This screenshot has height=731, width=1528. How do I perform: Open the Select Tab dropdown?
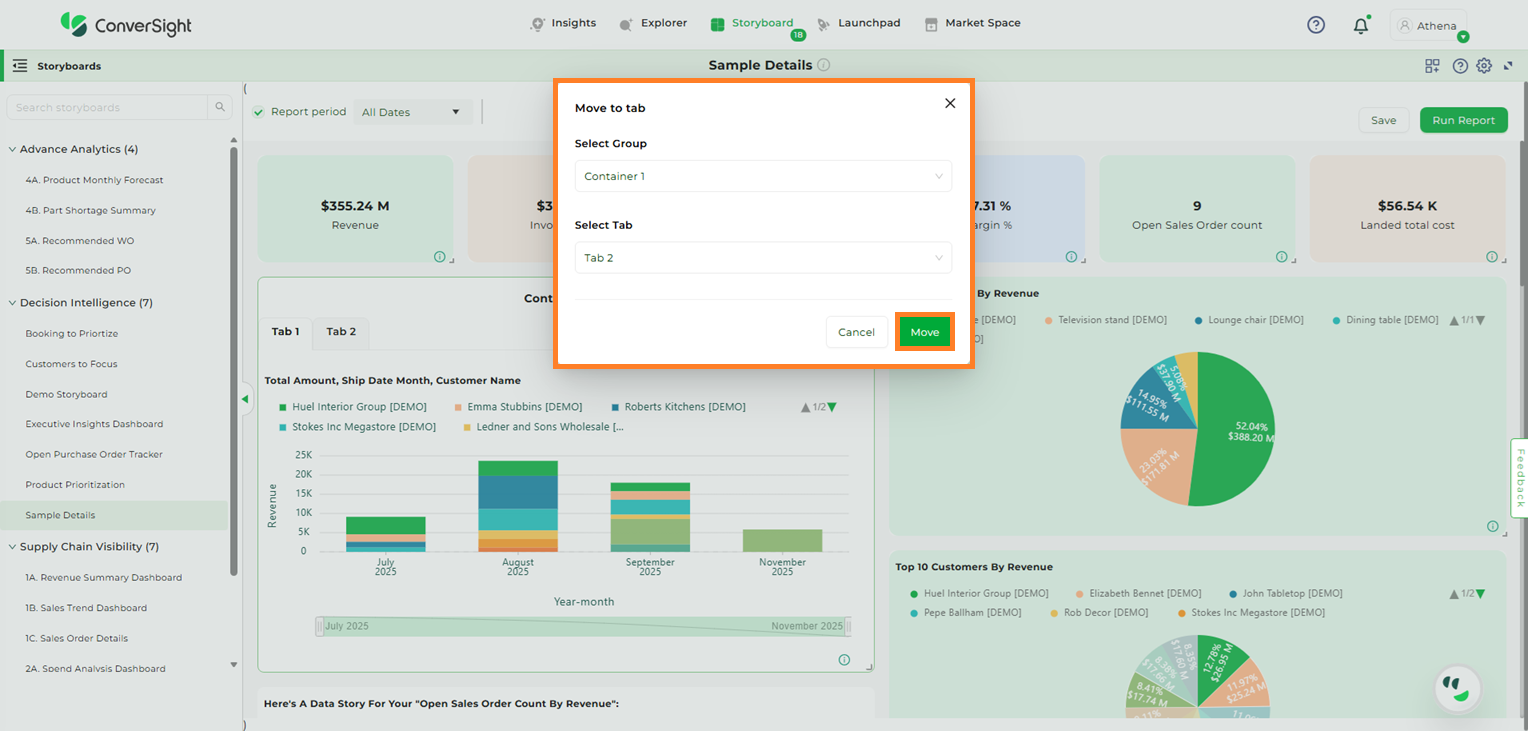pyautogui.click(x=762, y=258)
